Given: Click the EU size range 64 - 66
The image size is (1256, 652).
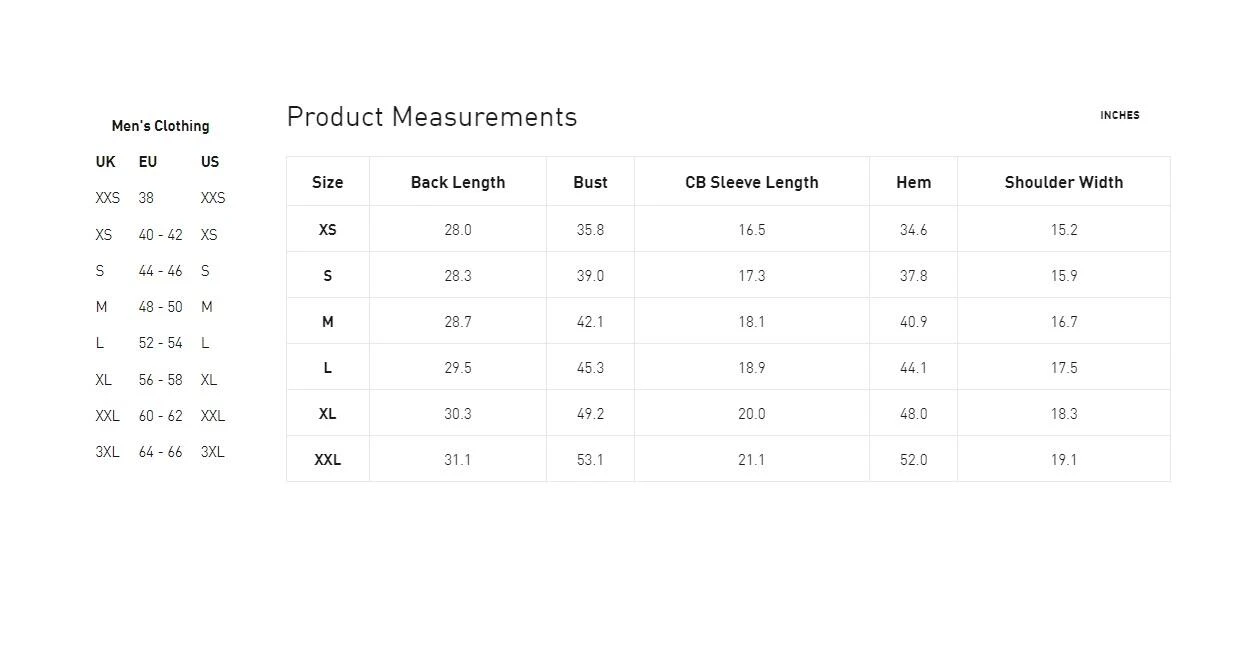Looking at the screenshot, I should 160,452.
